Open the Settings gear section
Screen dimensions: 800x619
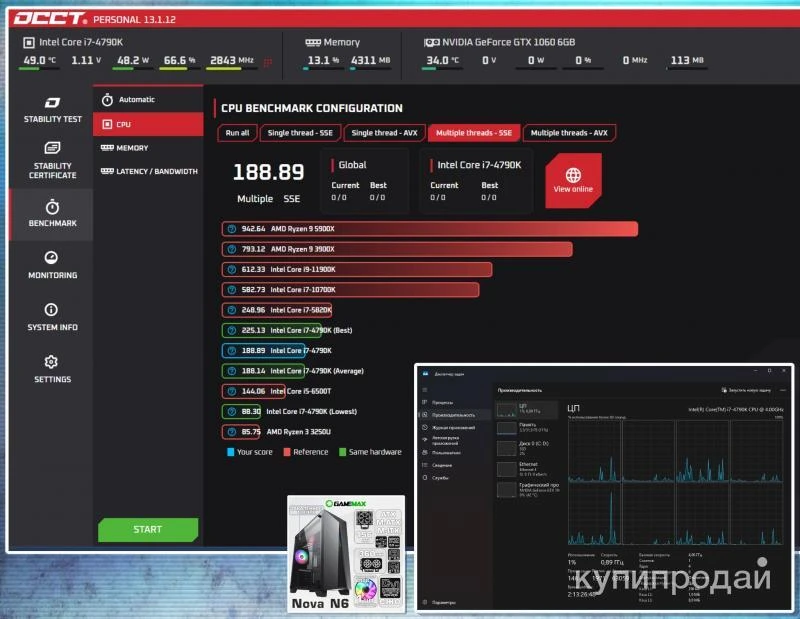tap(52, 368)
